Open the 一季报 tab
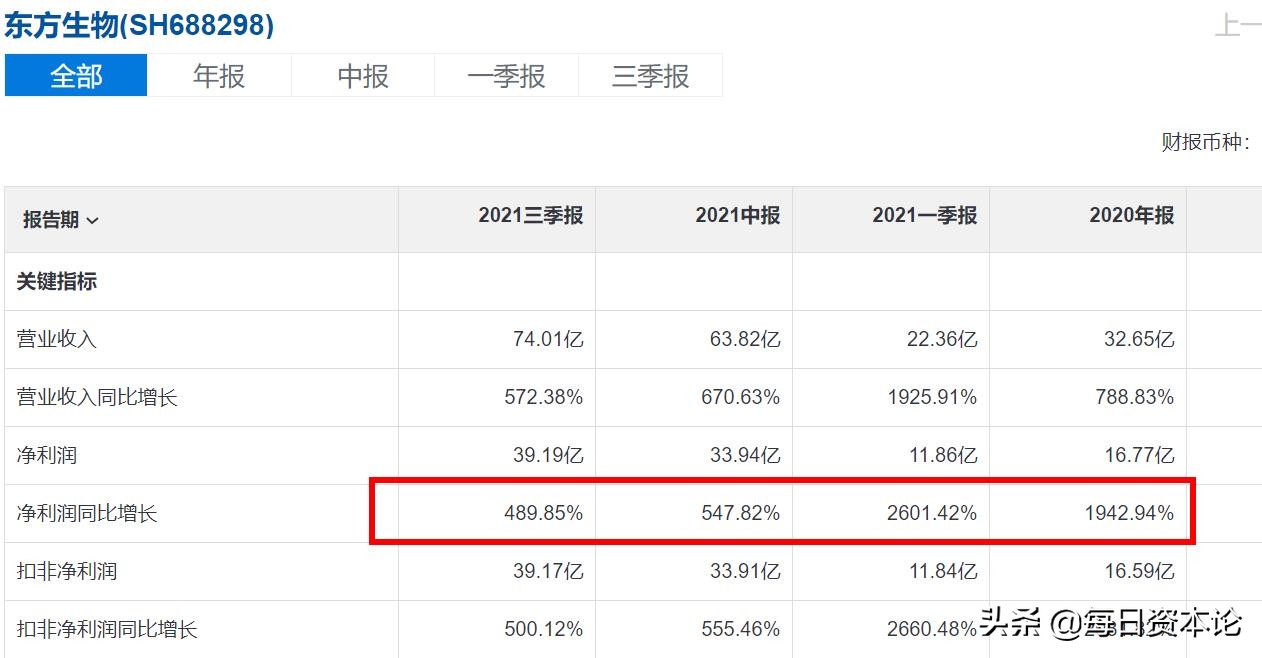 pos(506,76)
